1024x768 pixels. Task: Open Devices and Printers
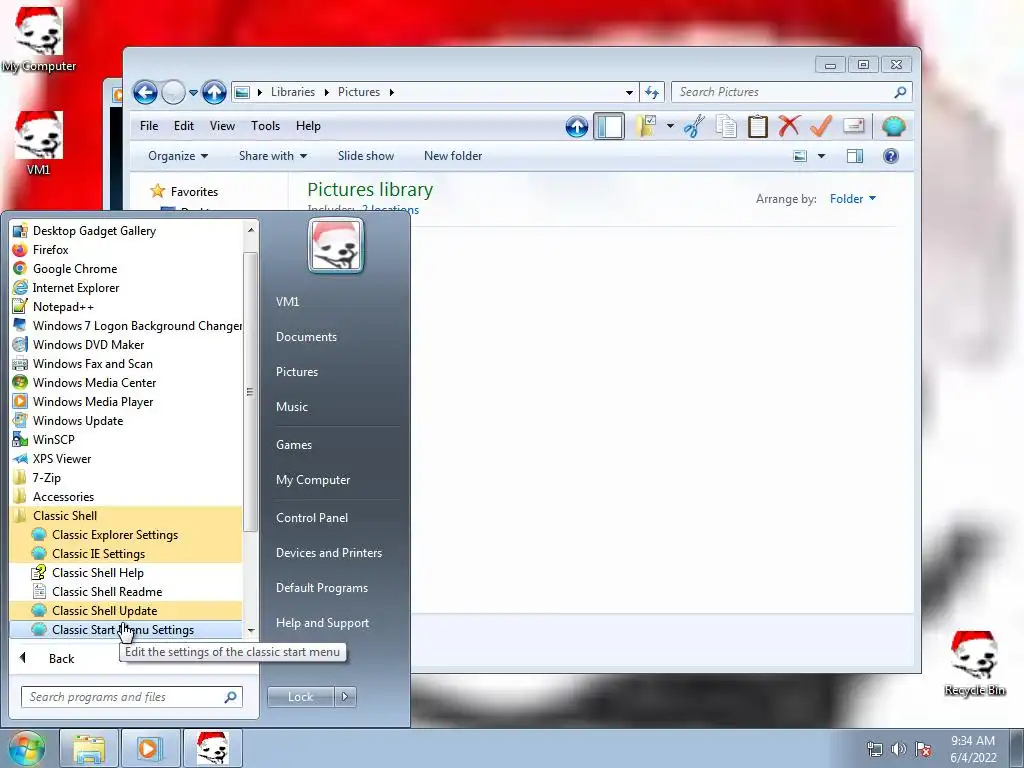pos(328,552)
